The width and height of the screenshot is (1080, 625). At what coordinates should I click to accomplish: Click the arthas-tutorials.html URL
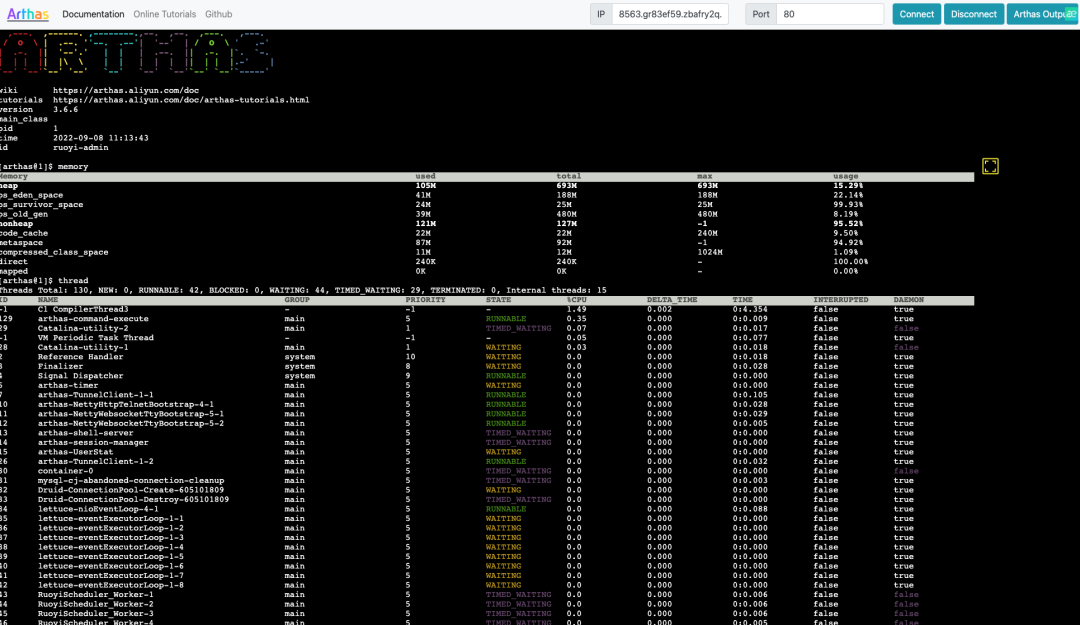click(181, 100)
